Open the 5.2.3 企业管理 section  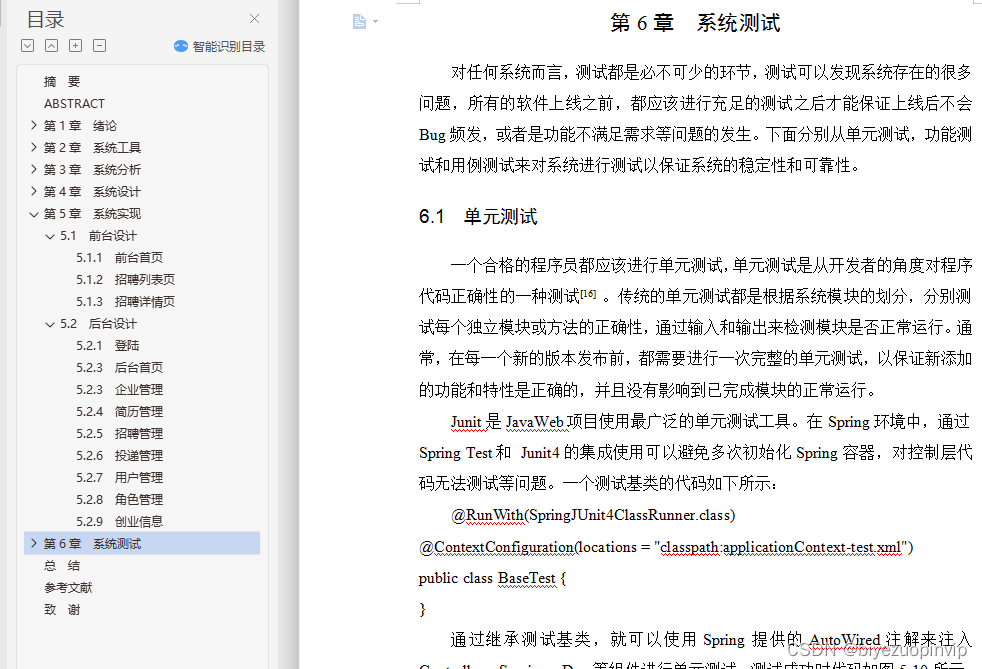point(120,389)
